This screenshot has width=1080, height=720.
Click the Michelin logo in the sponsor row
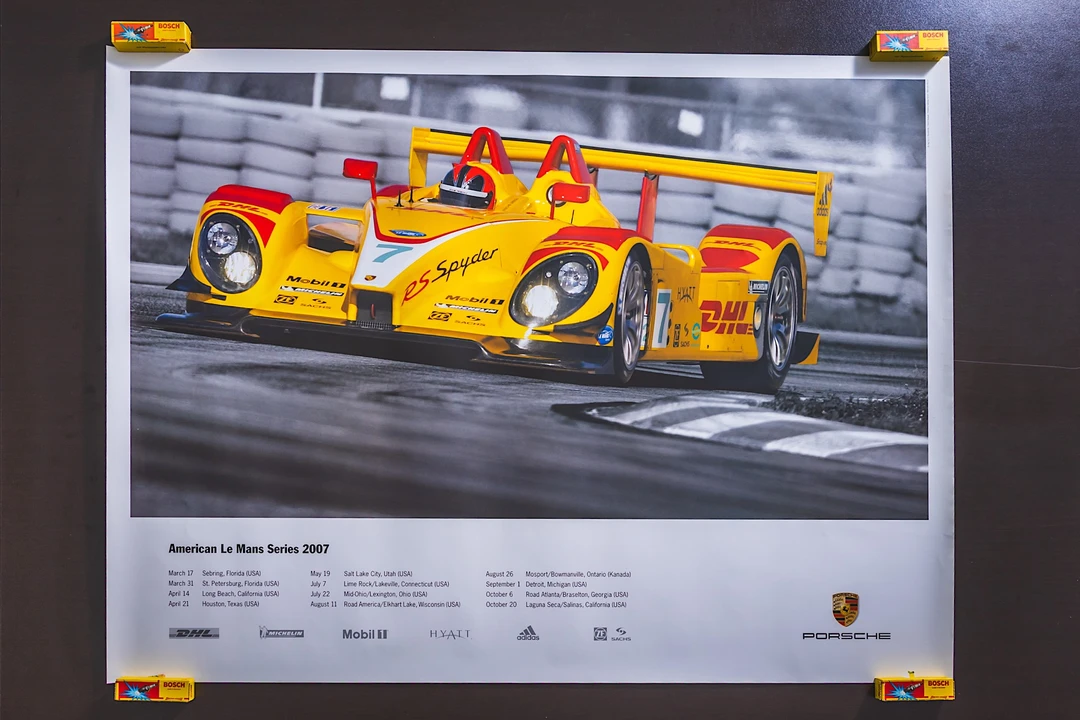(281, 632)
